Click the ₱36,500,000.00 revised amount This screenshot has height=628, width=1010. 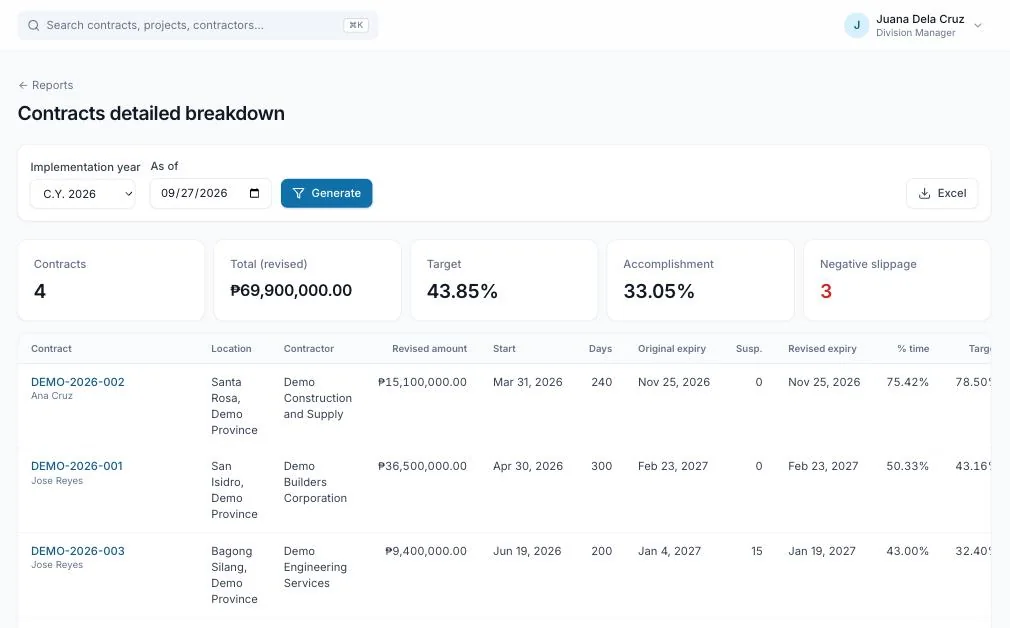(423, 466)
